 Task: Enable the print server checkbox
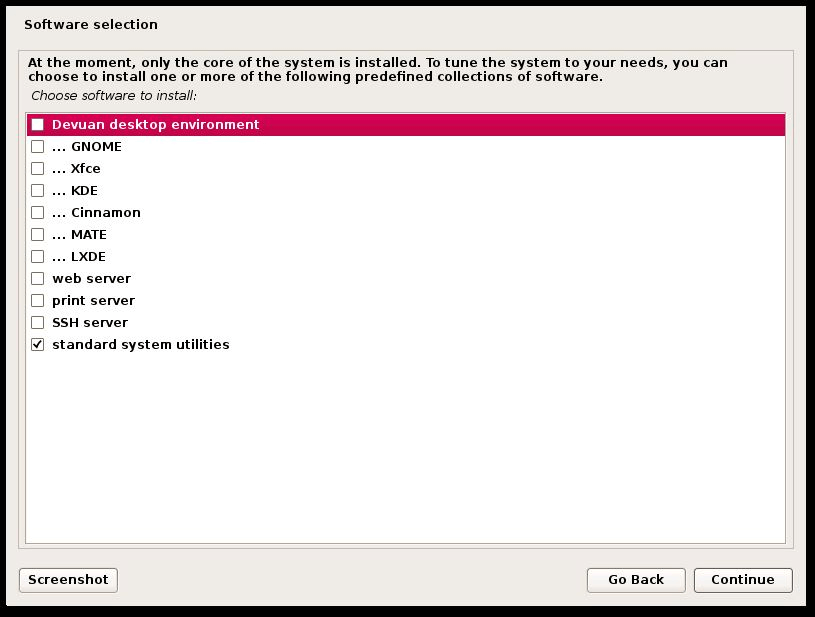click(38, 300)
